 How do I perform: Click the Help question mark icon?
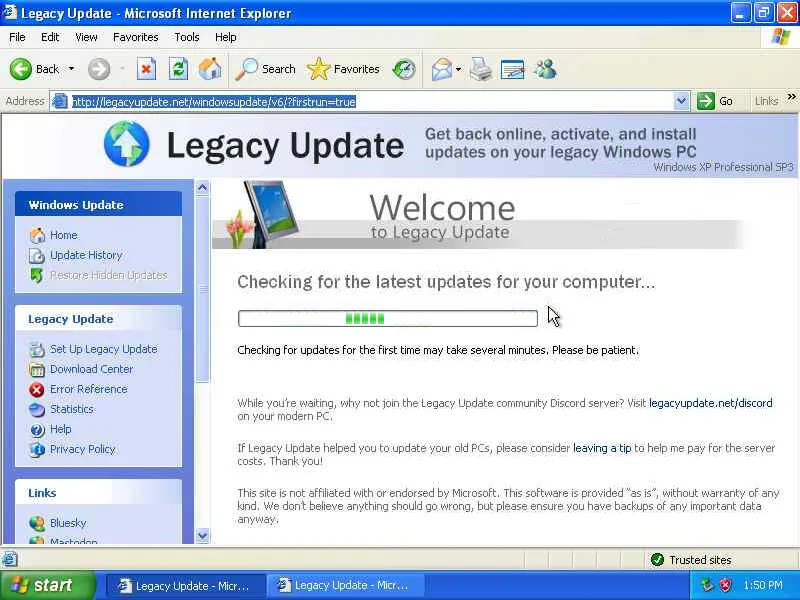pyautogui.click(x=37, y=430)
